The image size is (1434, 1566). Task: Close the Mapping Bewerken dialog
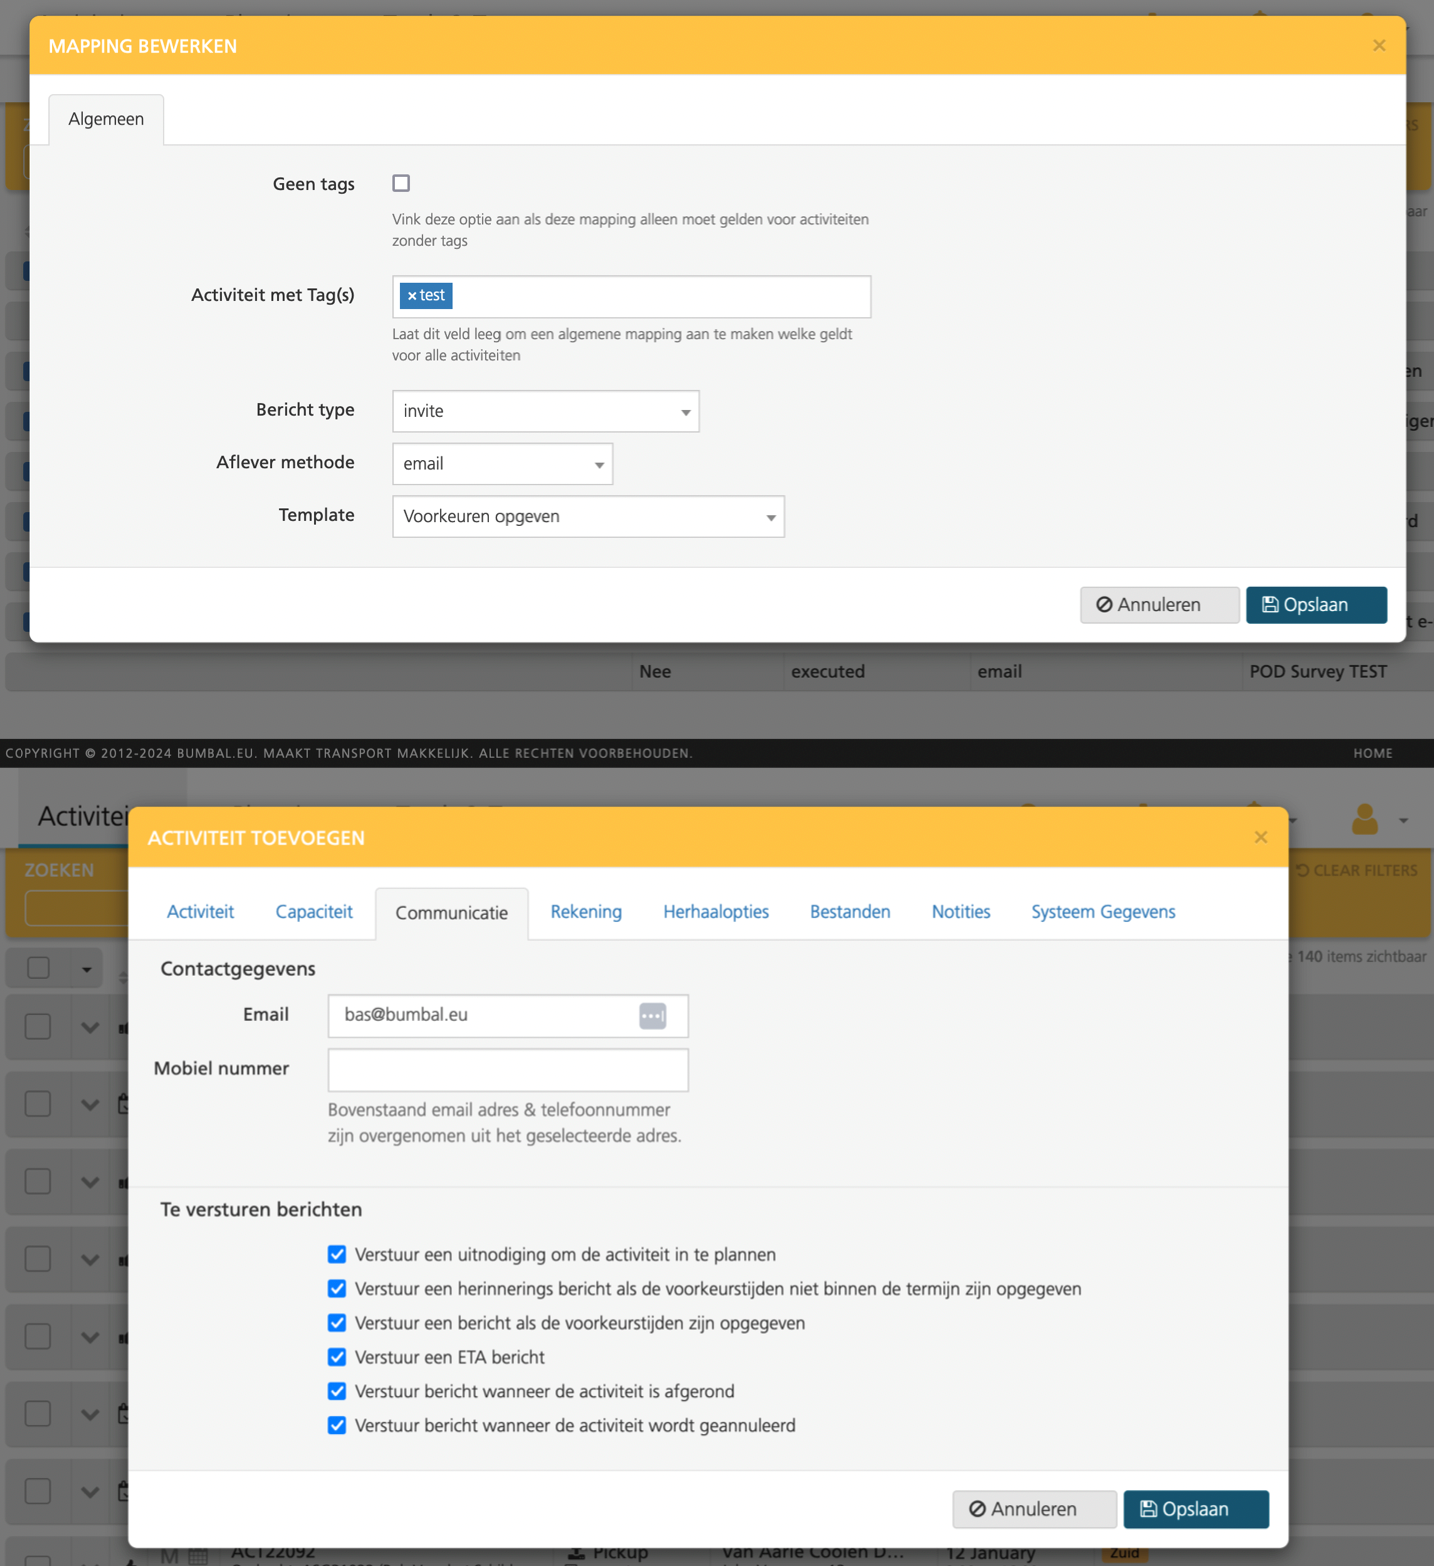point(1379,45)
